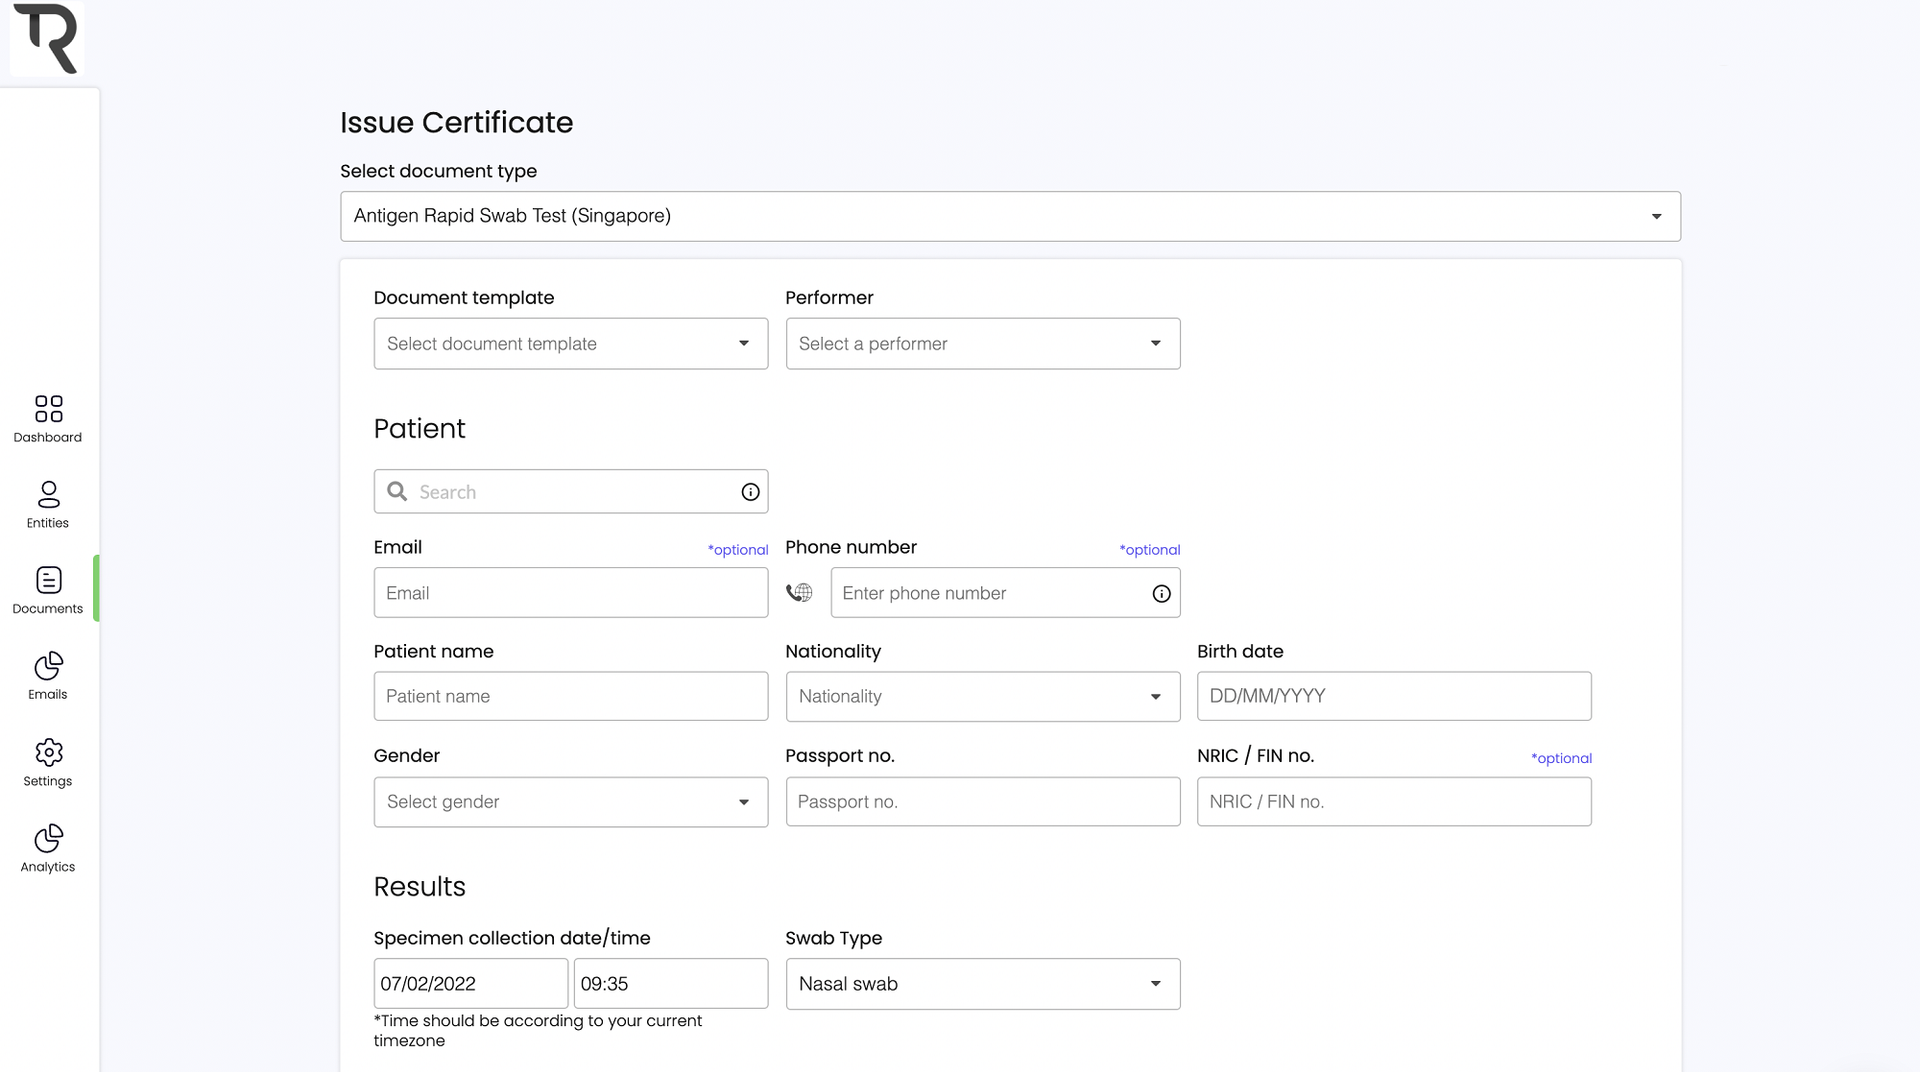The image size is (1920, 1072).
Task: Click the magnifier icon in patient search
Action: [x=397, y=491]
